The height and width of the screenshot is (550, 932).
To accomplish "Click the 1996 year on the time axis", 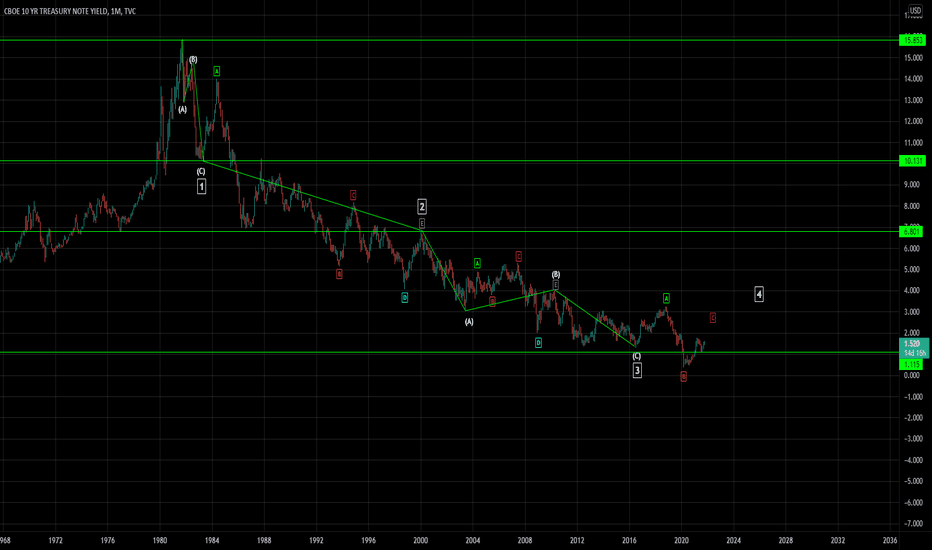I will click(369, 540).
